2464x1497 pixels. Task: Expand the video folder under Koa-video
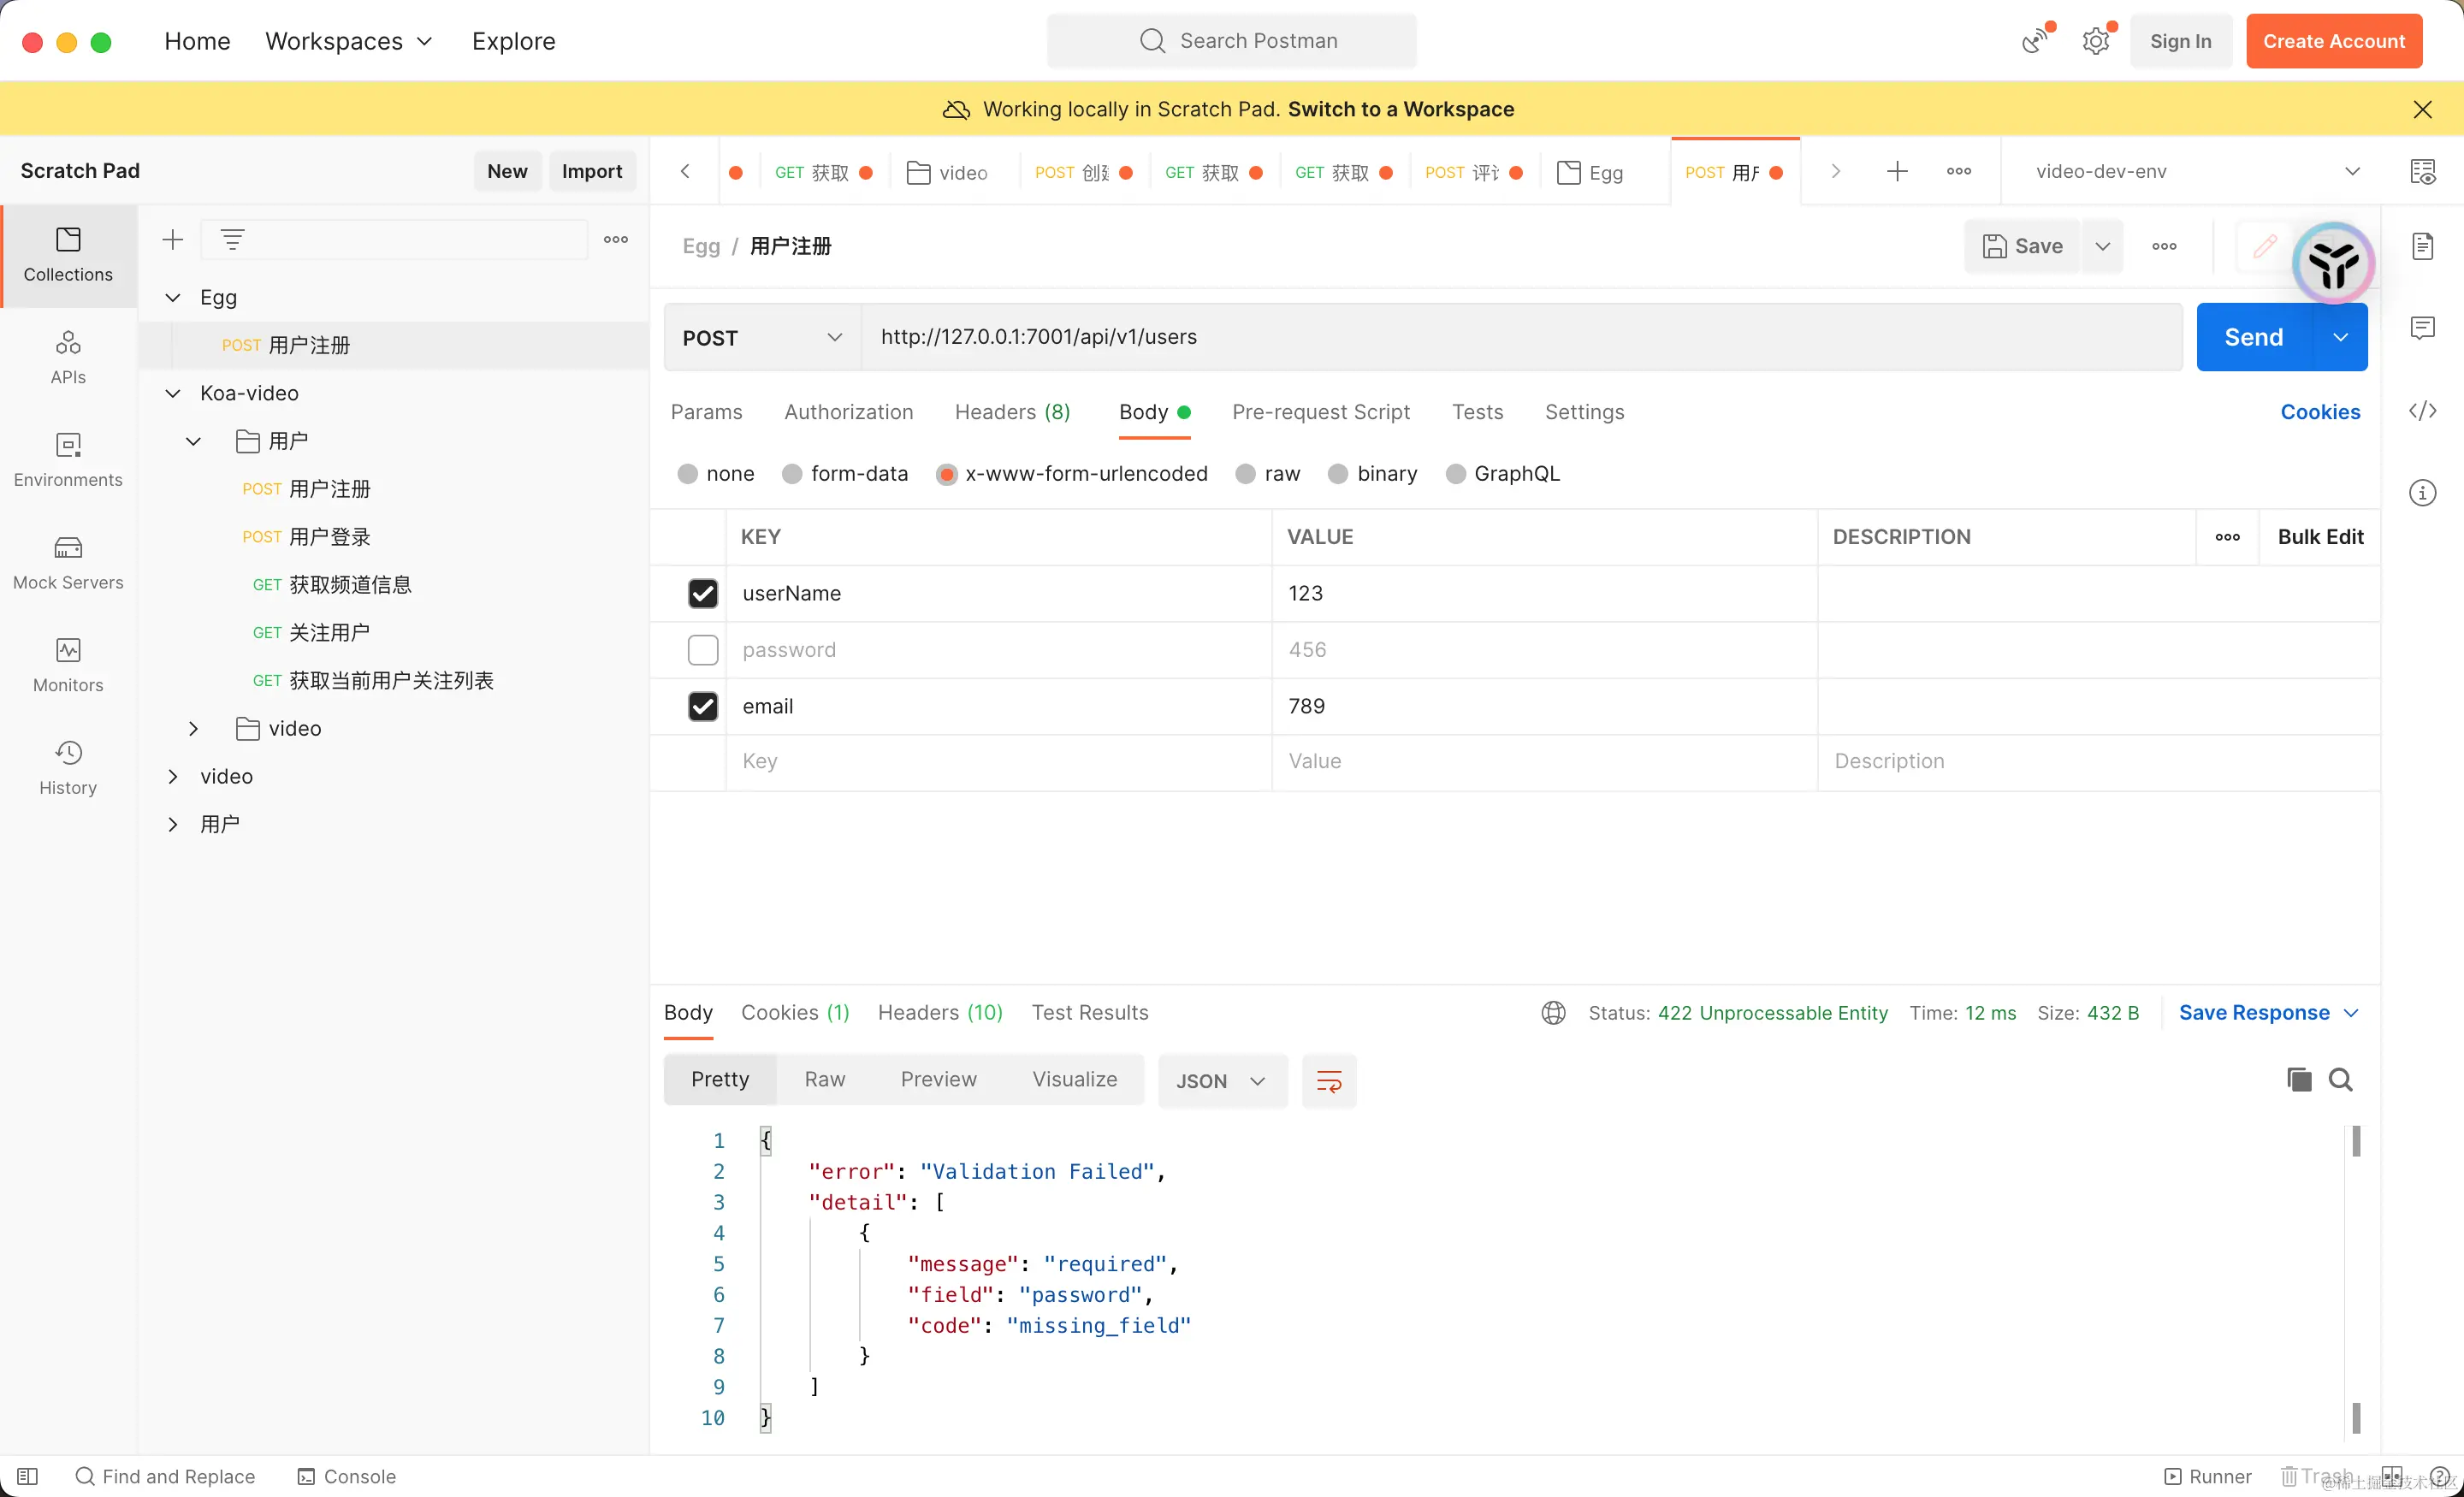tap(193, 729)
